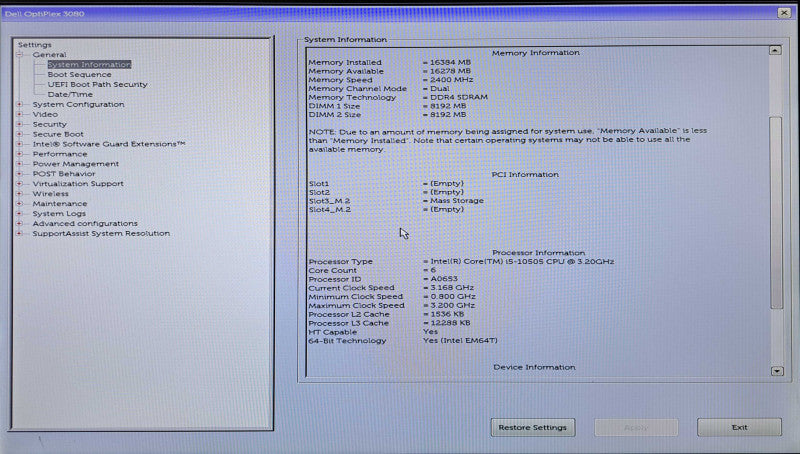Viewport: 800px width, 454px height.
Task: Expand the Virtualization Support plus icon
Action: click(x=19, y=184)
